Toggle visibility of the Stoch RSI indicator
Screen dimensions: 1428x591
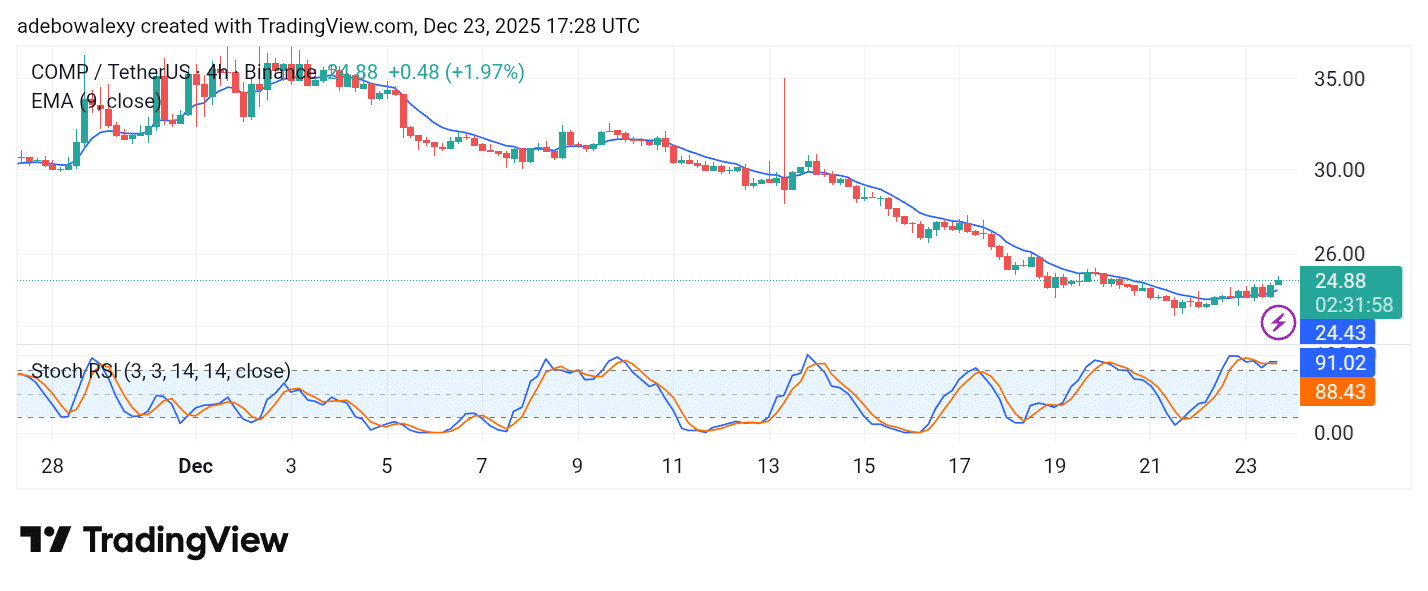tap(160, 371)
